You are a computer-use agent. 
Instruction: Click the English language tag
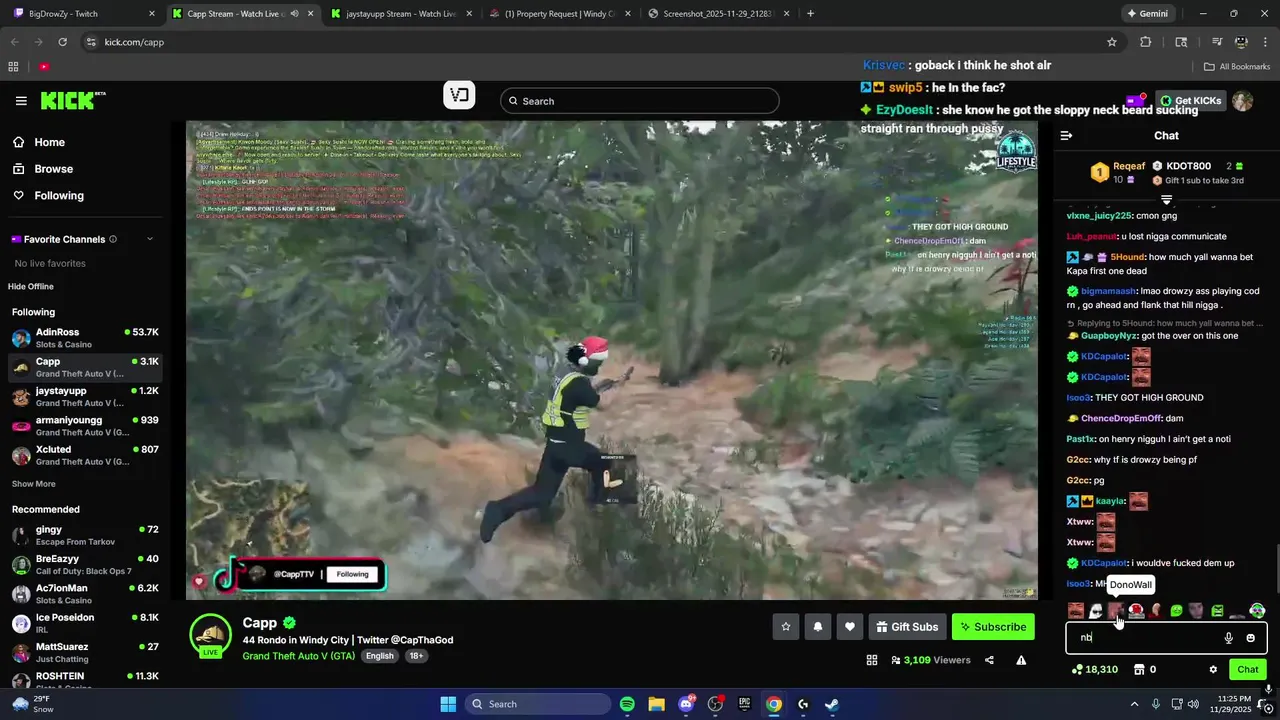point(380,656)
